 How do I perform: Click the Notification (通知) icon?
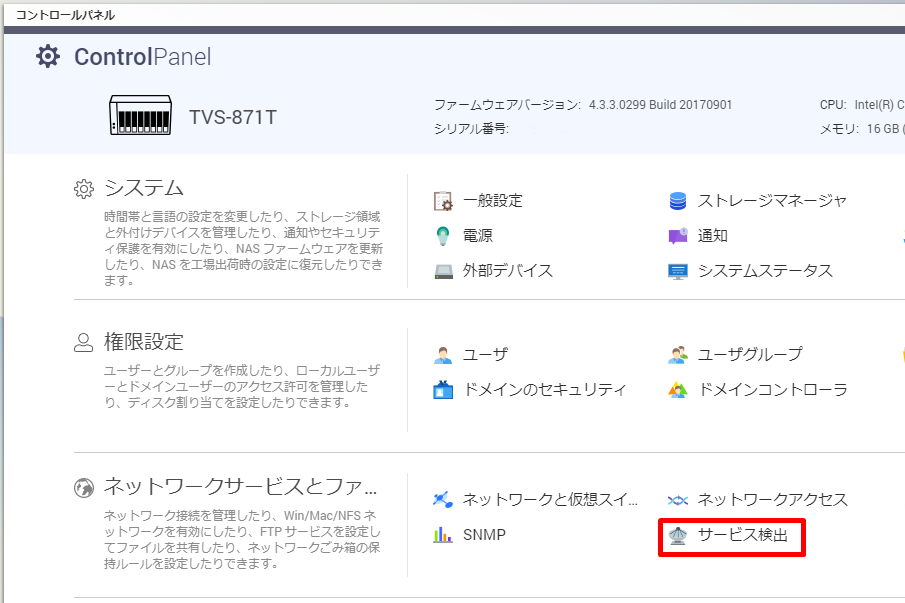678,236
